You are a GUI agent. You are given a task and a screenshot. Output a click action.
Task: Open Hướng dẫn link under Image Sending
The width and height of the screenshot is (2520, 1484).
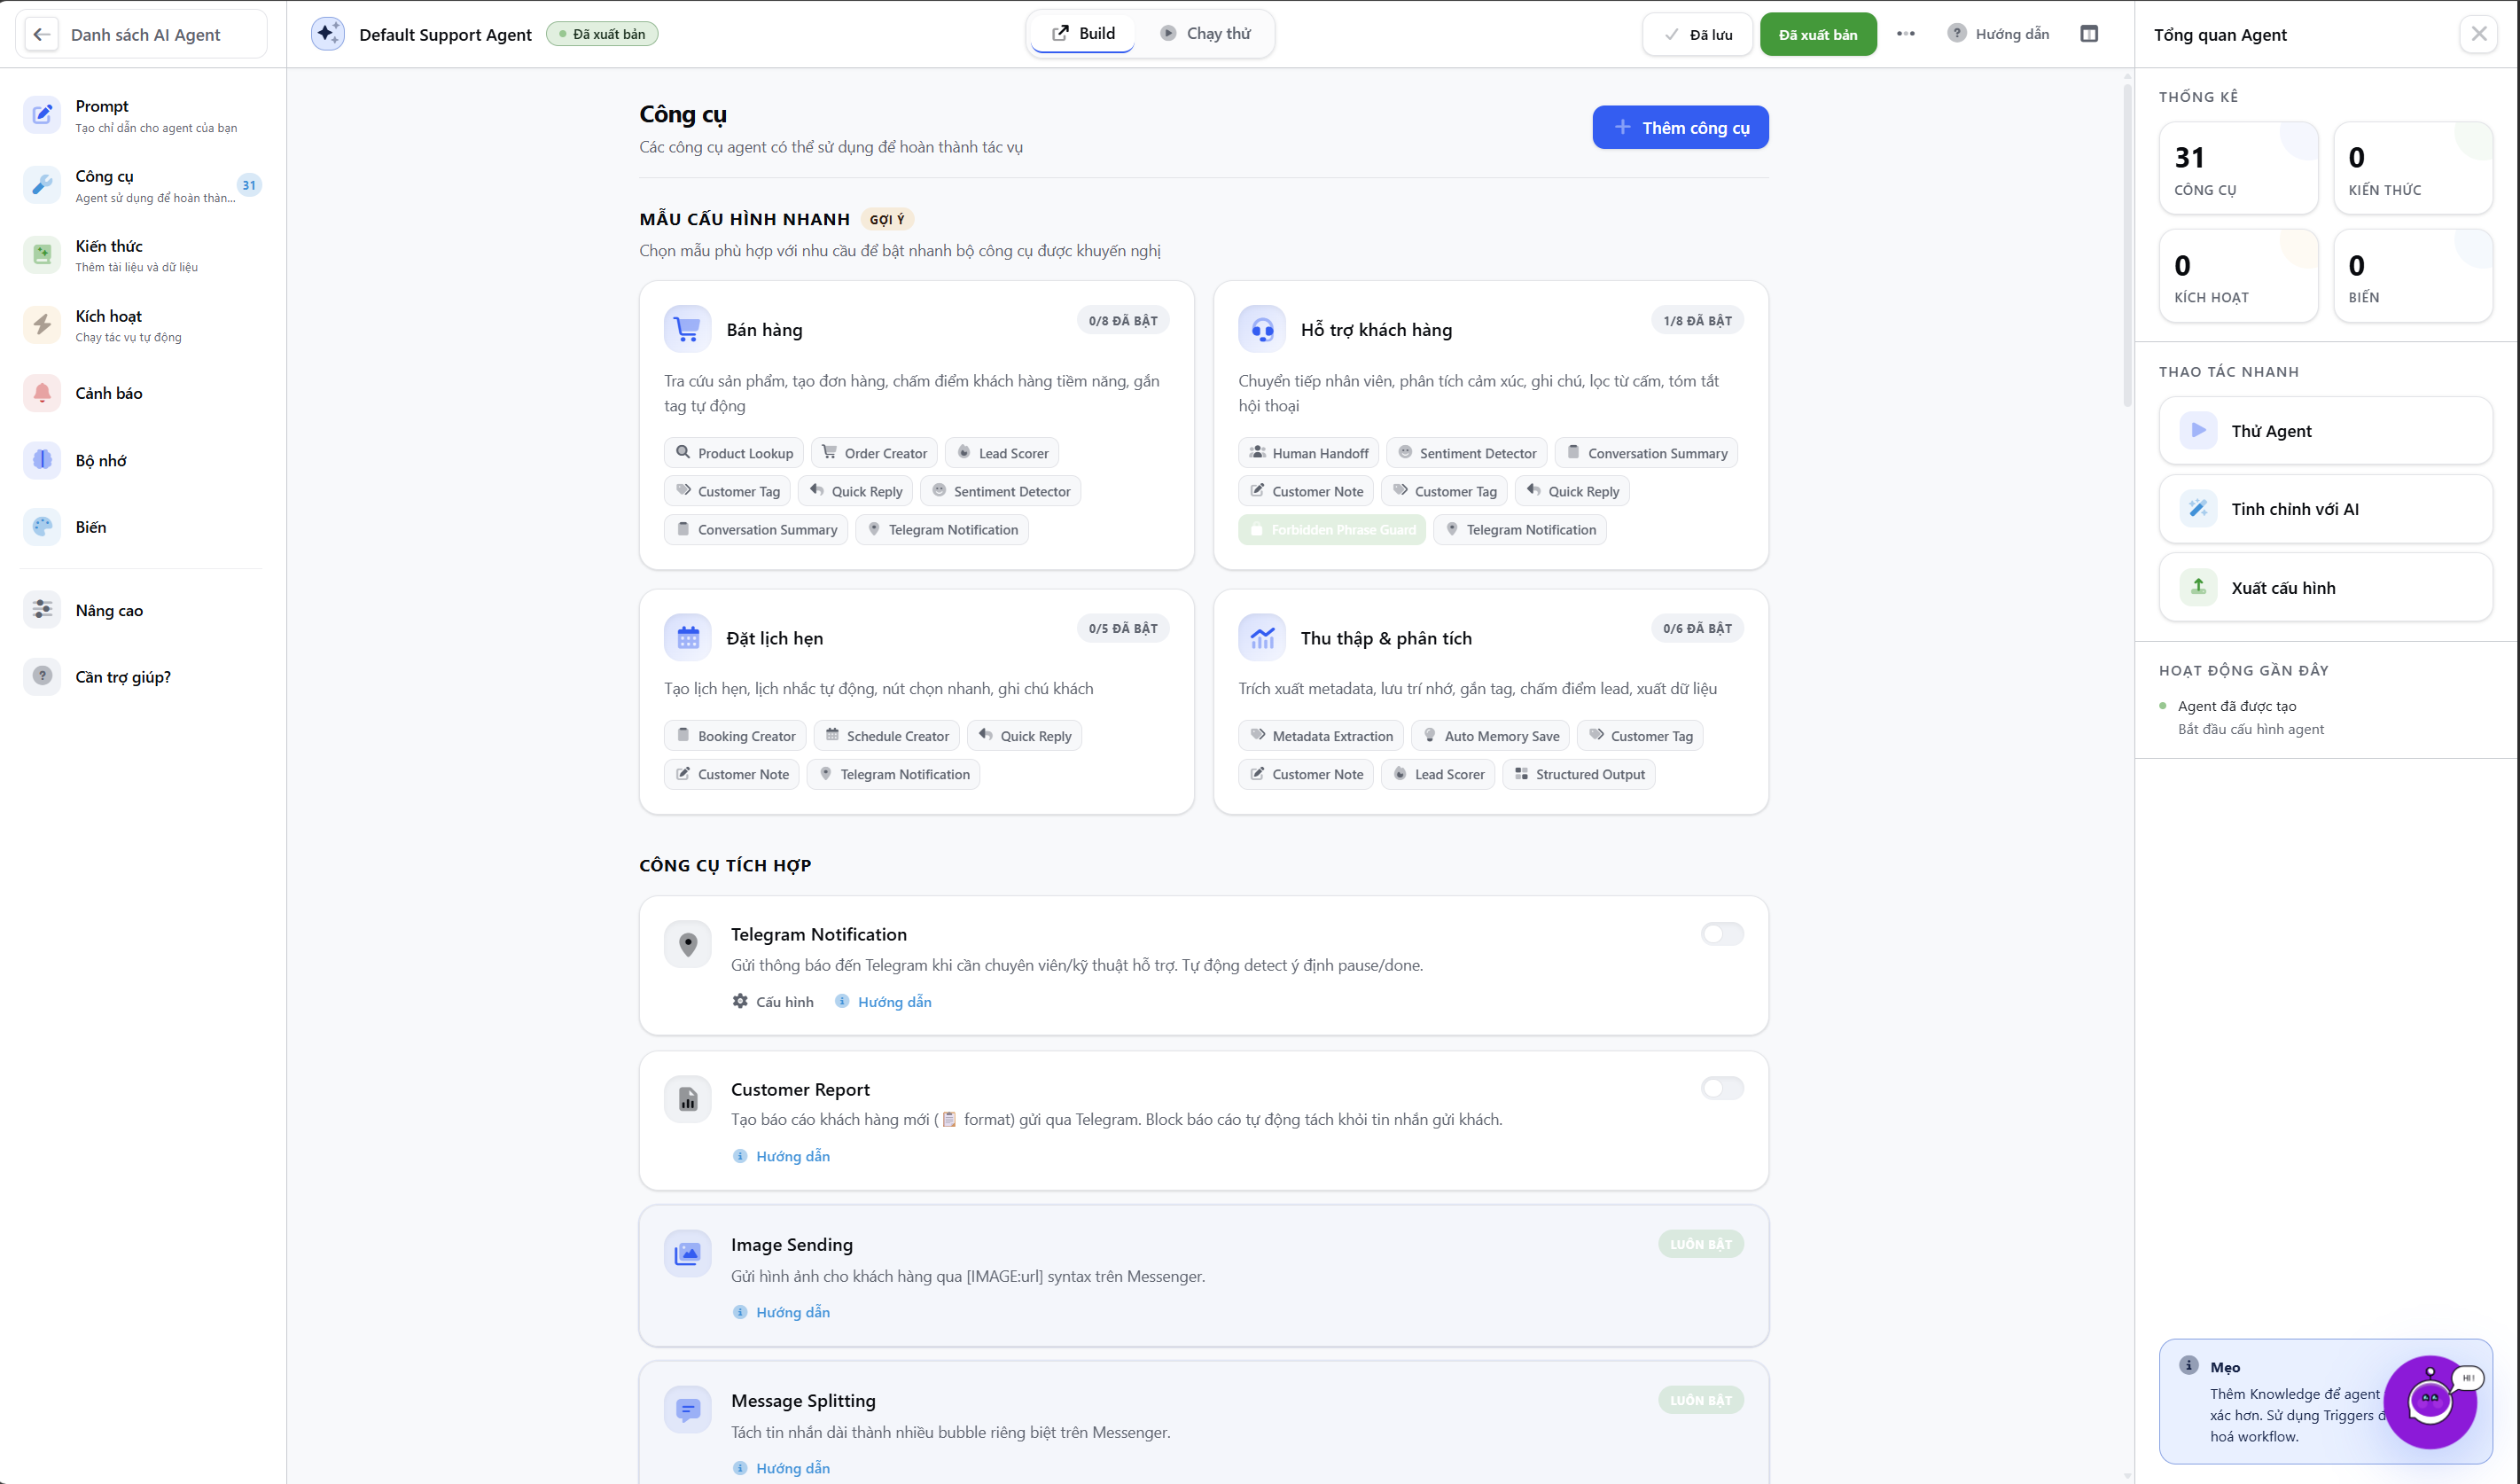781,1312
